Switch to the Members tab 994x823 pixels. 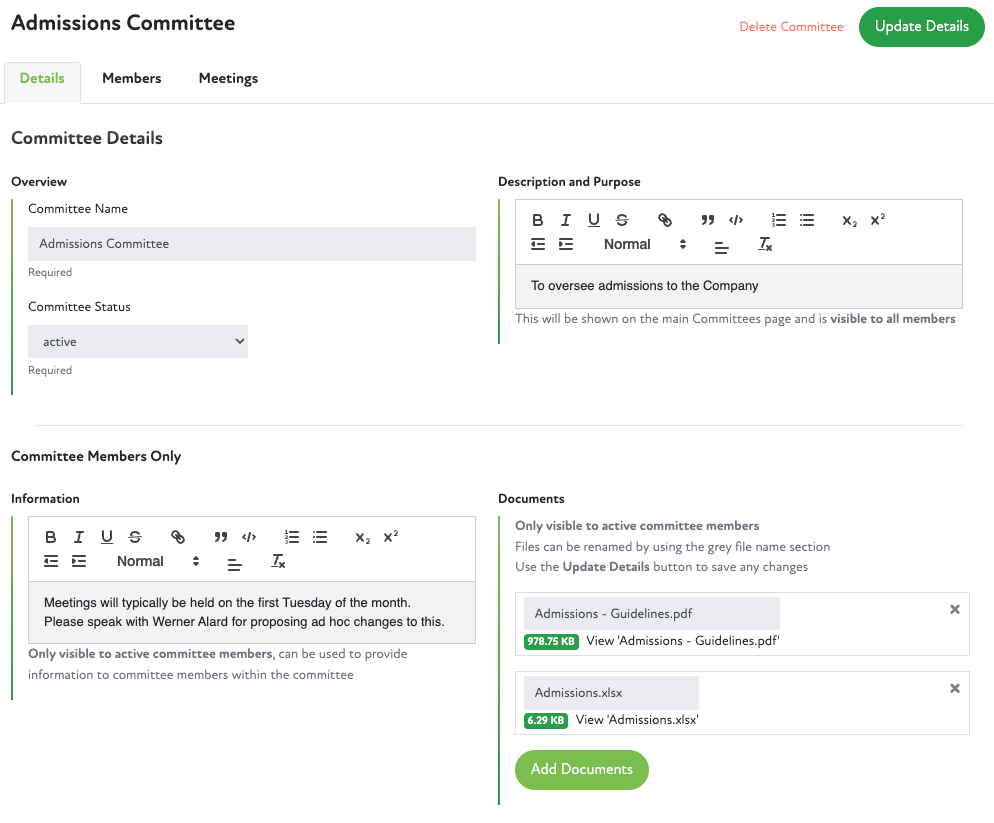131,78
